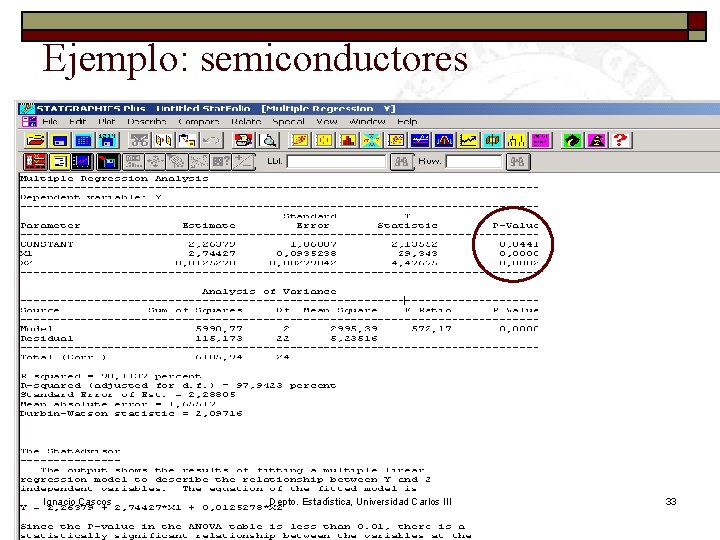Click the Undo arrow icon
The width and height of the screenshot is (720, 540).
coord(211,140)
